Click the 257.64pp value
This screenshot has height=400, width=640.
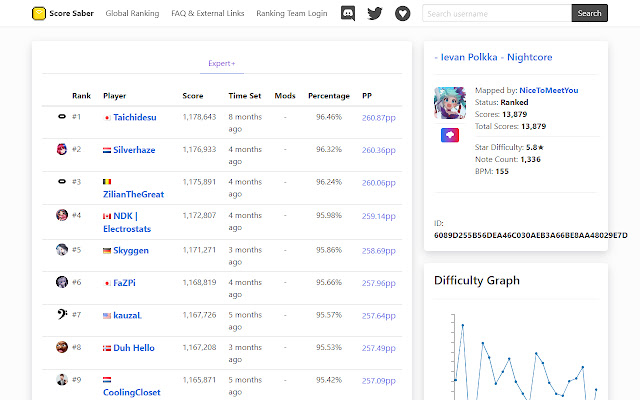pyautogui.click(x=379, y=316)
